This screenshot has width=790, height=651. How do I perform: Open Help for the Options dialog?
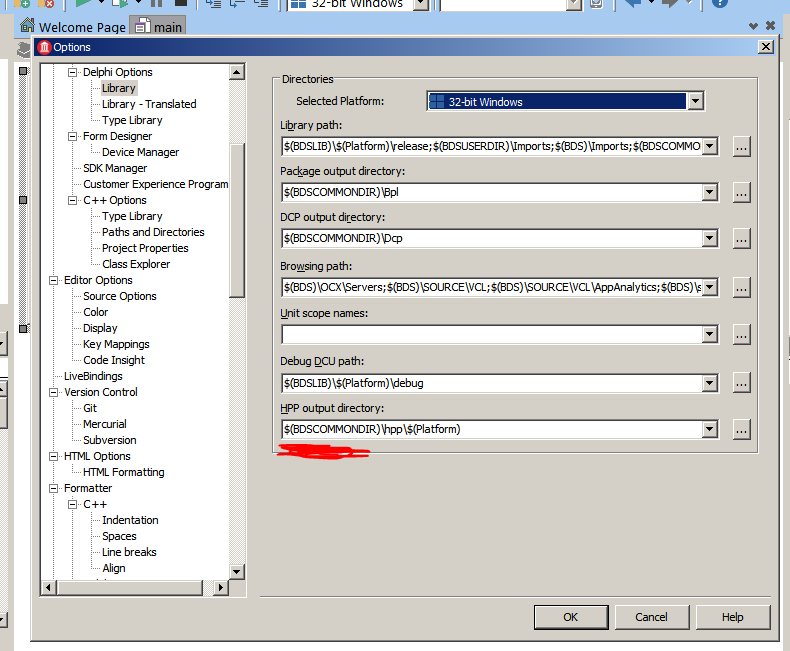pyautogui.click(x=733, y=617)
